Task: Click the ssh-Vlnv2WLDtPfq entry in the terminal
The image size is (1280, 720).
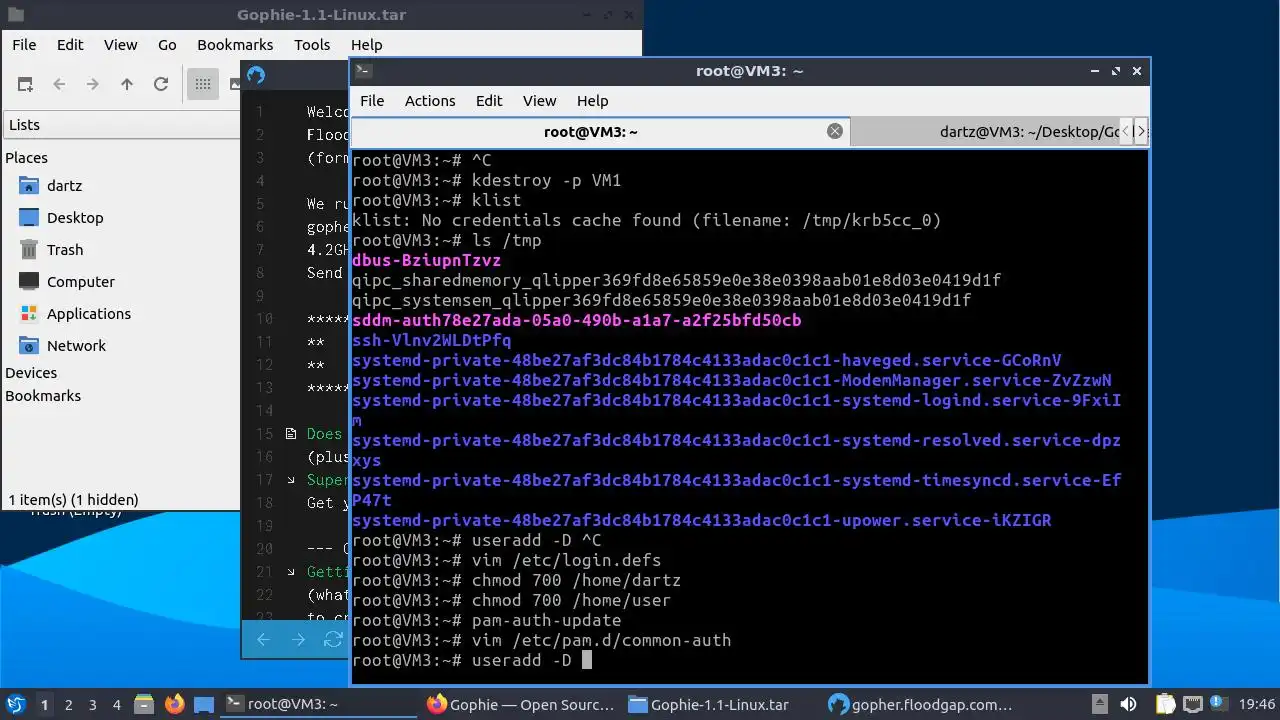Action: tap(432, 340)
